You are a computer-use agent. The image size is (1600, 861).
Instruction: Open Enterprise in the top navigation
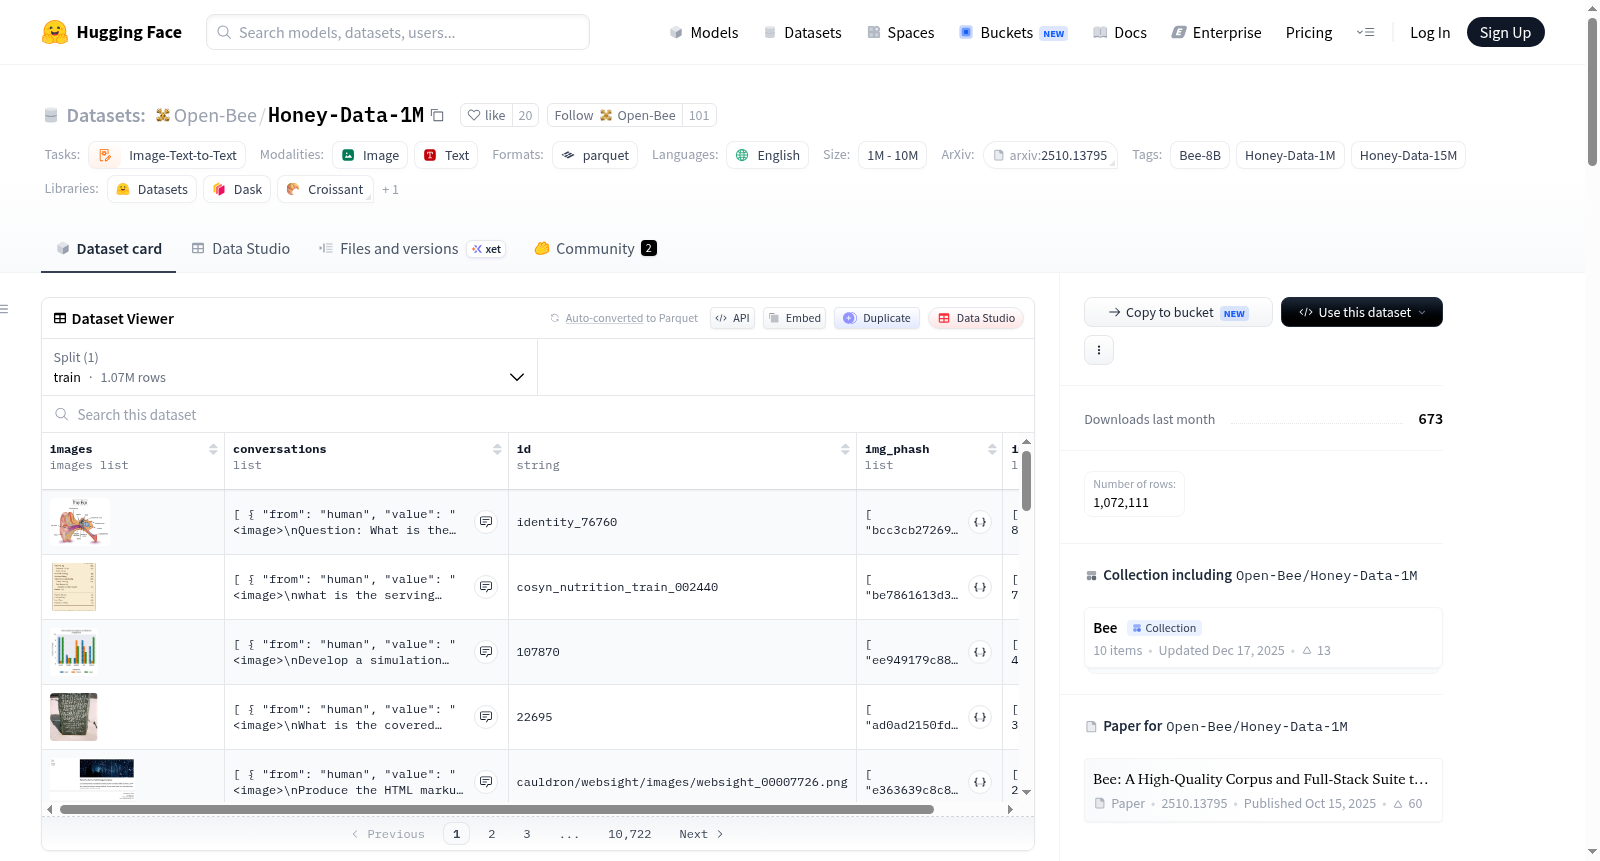[x=1216, y=32]
